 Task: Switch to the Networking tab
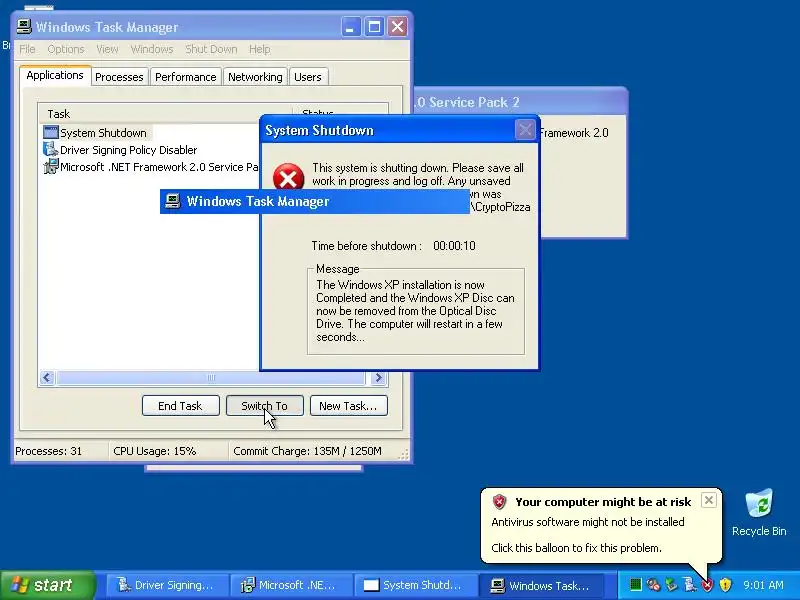click(x=255, y=77)
